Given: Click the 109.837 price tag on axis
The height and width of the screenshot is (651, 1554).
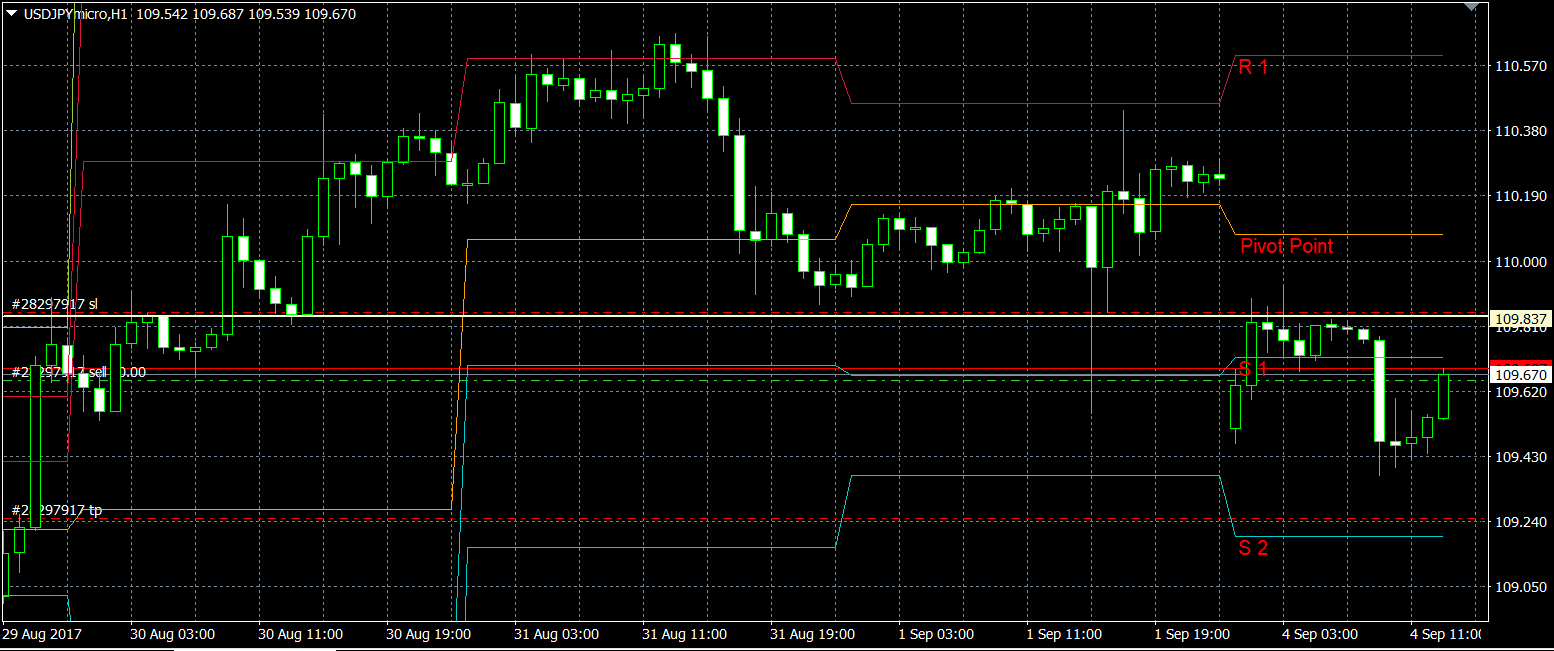Looking at the screenshot, I should [1520, 319].
